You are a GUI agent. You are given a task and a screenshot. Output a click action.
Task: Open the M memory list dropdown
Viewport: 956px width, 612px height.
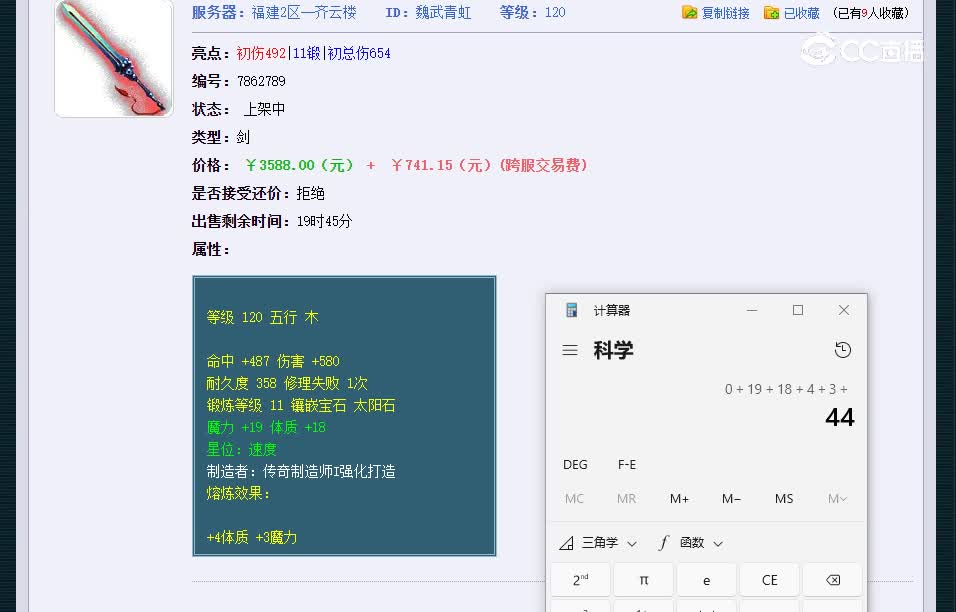(x=837, y=499)
